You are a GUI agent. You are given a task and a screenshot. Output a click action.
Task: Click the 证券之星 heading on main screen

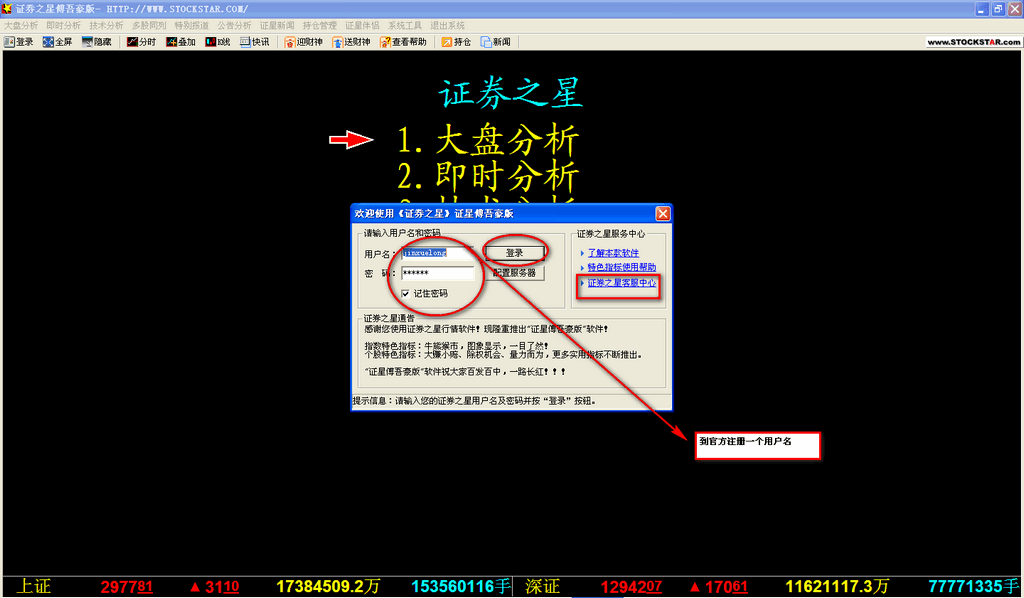510,93
